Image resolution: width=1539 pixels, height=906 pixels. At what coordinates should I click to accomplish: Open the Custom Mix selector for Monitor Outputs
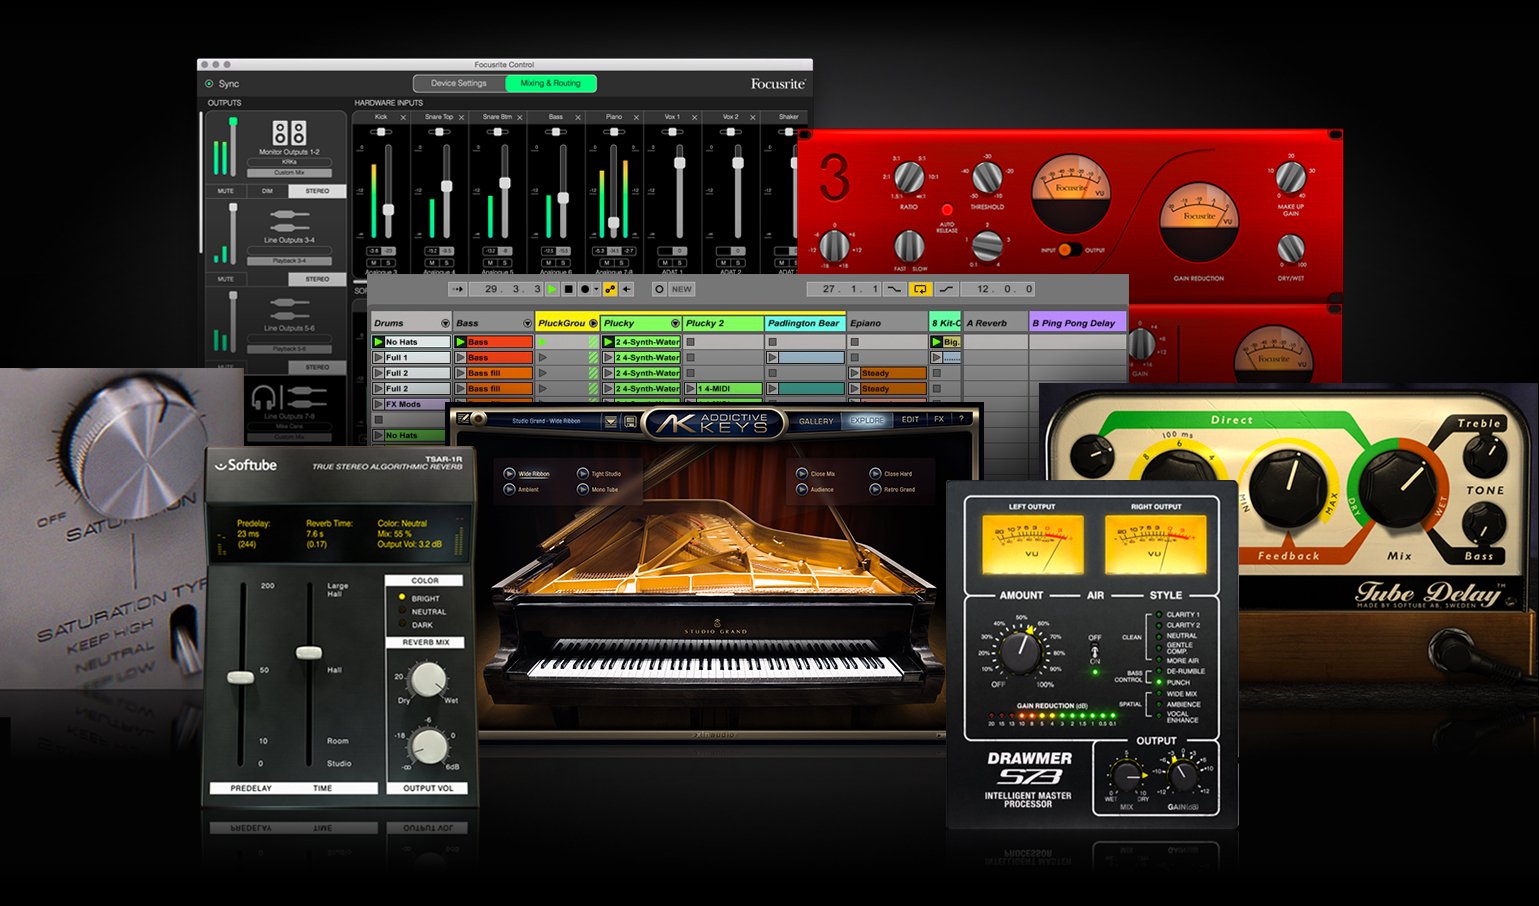[x=289, y=172]
